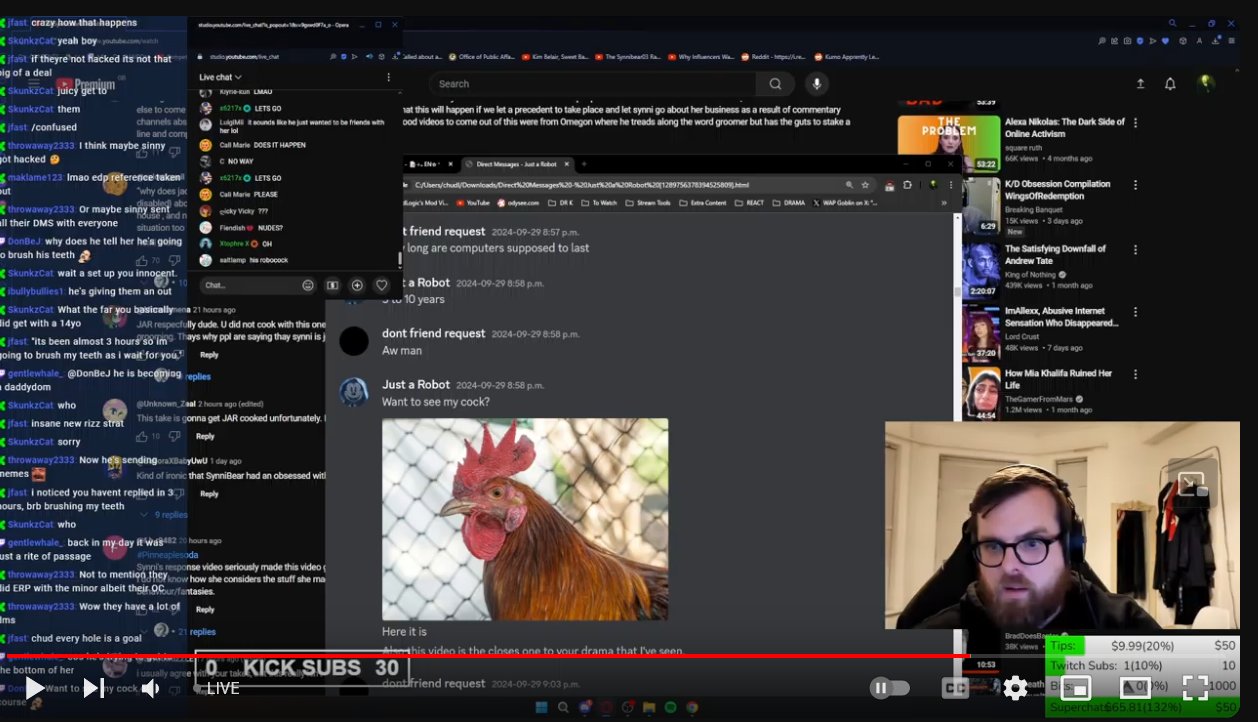1258x722 pixels.
Task: Enter fullscreen mode
Action: coord(1195,688)
